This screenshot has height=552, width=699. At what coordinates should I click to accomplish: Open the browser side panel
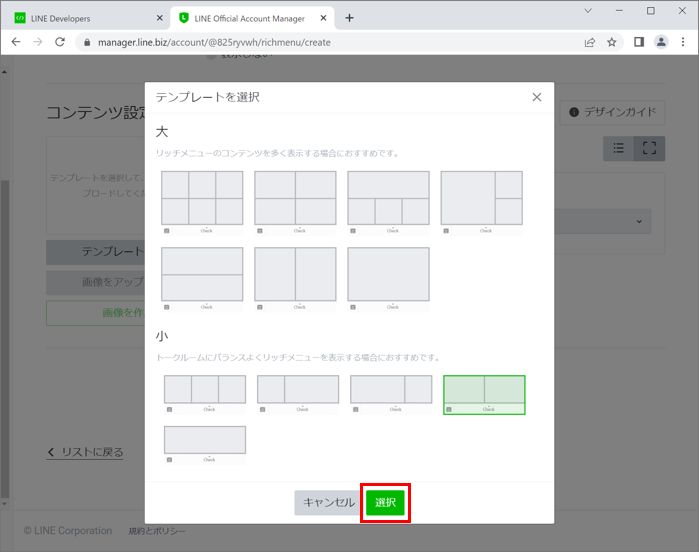click(639, 42)
